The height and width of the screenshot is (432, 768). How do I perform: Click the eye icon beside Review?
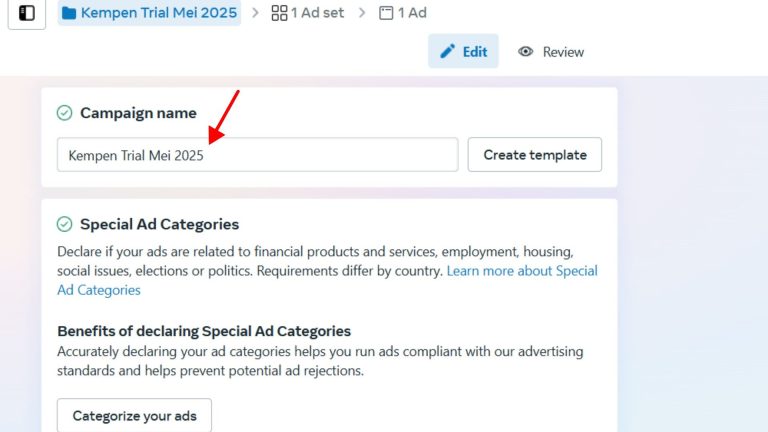[526, 52]
